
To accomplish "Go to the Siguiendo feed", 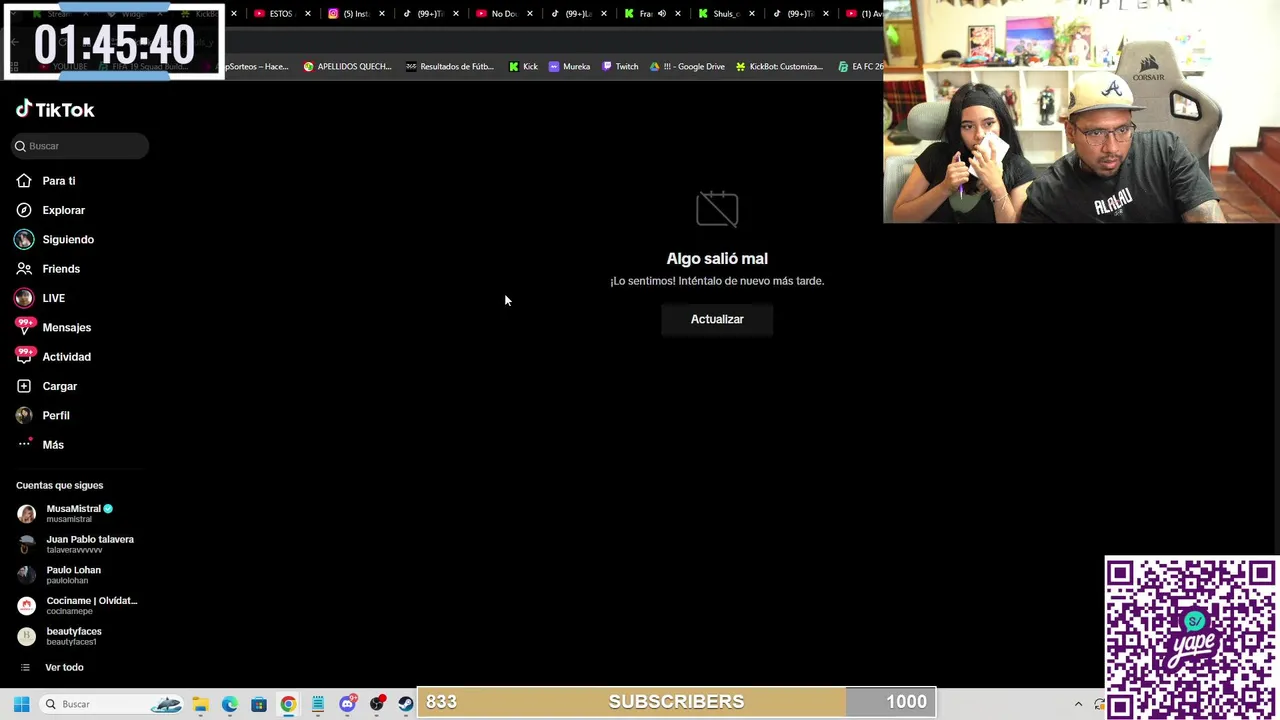I will pos(68,240).
